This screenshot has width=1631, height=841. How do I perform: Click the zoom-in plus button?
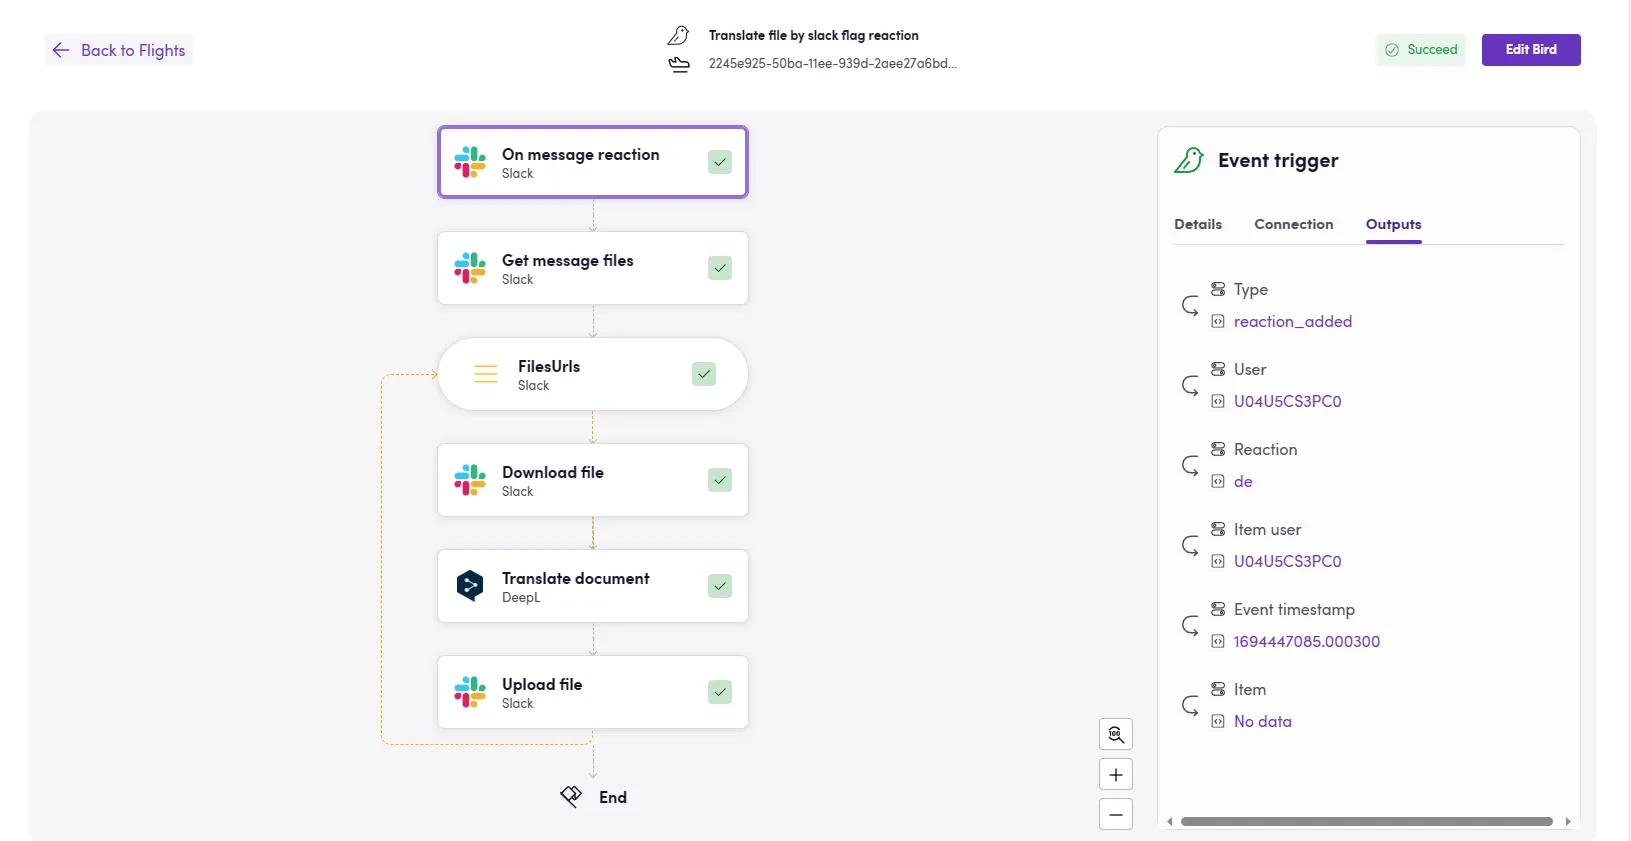(x=1116, y=775)
